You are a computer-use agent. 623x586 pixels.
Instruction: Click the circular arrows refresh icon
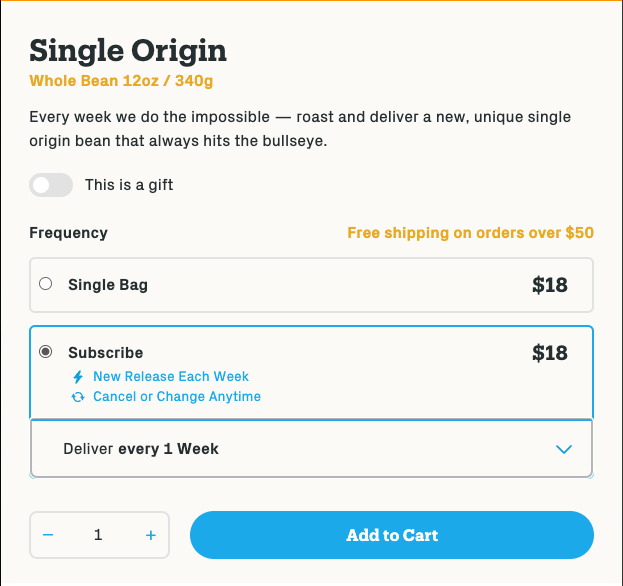coord(78,397)
